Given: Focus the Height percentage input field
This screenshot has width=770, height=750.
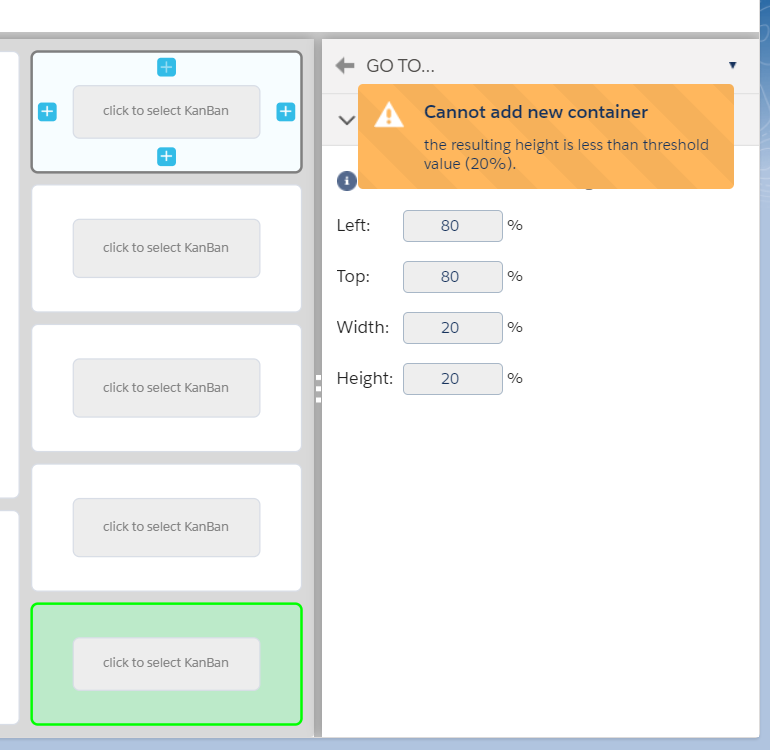Looking at the screenshot, I should tap(452, 379).
